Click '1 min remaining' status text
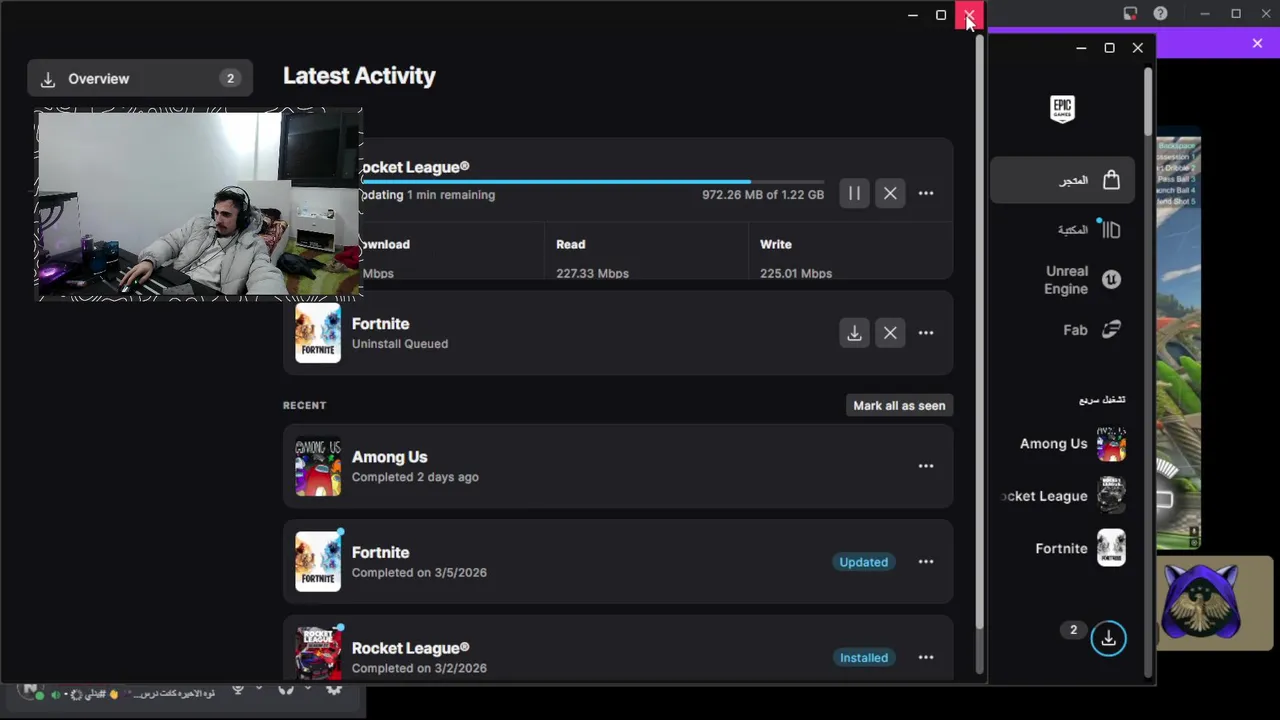This screenshot has width=1280, height=720. click(x=451, y=195)
